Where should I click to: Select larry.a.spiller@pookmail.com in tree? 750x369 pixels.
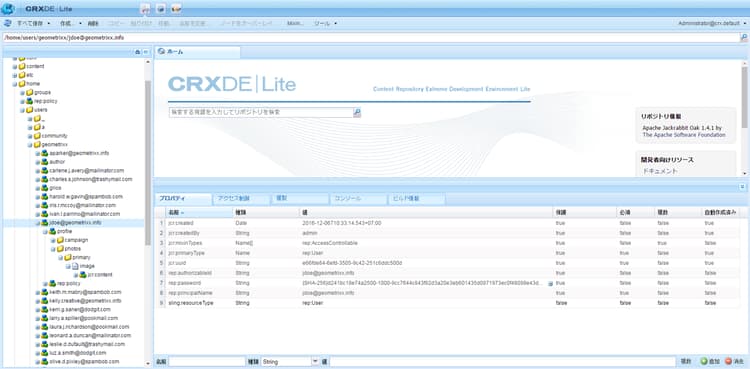84,318
